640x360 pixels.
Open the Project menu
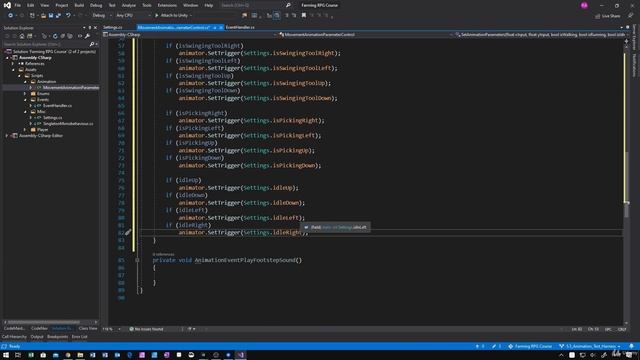pyautogui.click(x=62, y=5)
